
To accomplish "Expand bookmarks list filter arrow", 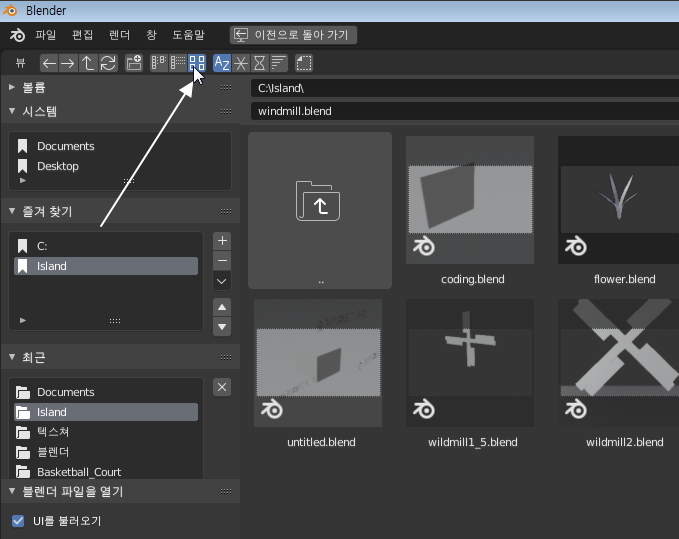I will (23, 320).
